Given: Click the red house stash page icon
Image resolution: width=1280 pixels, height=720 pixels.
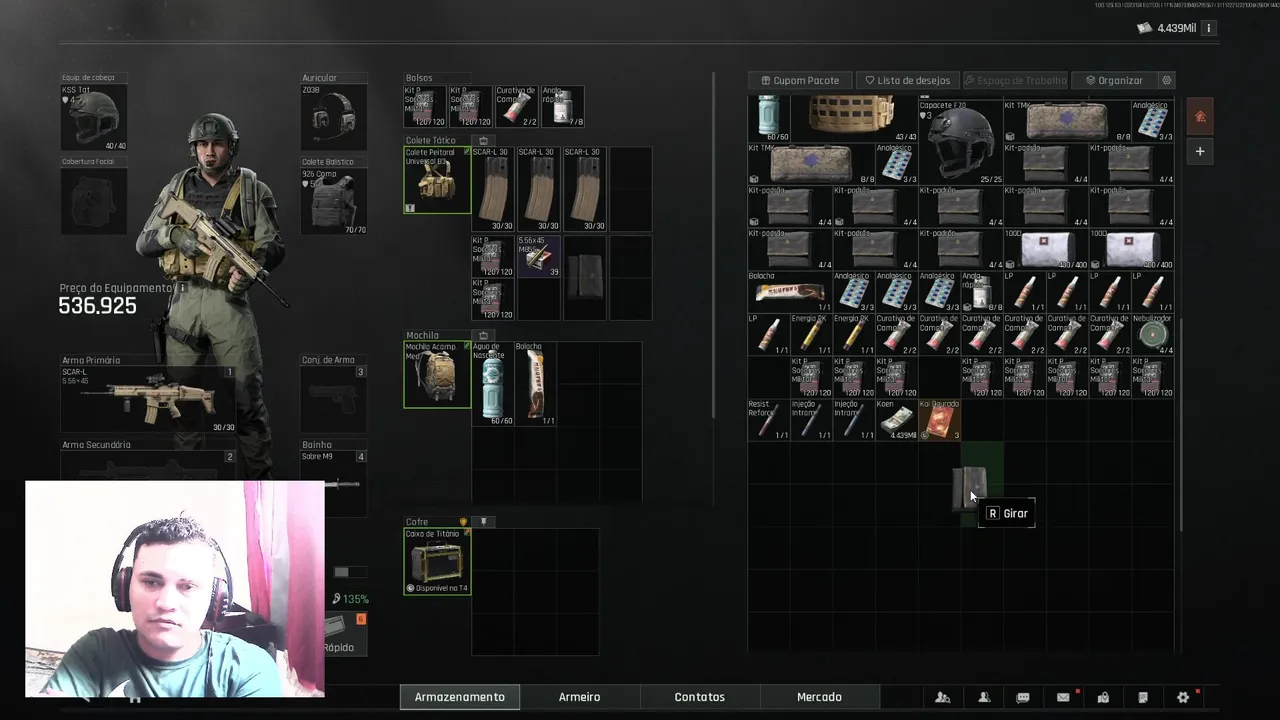Looking at the screenshot, I should [x=1200, y=117].
